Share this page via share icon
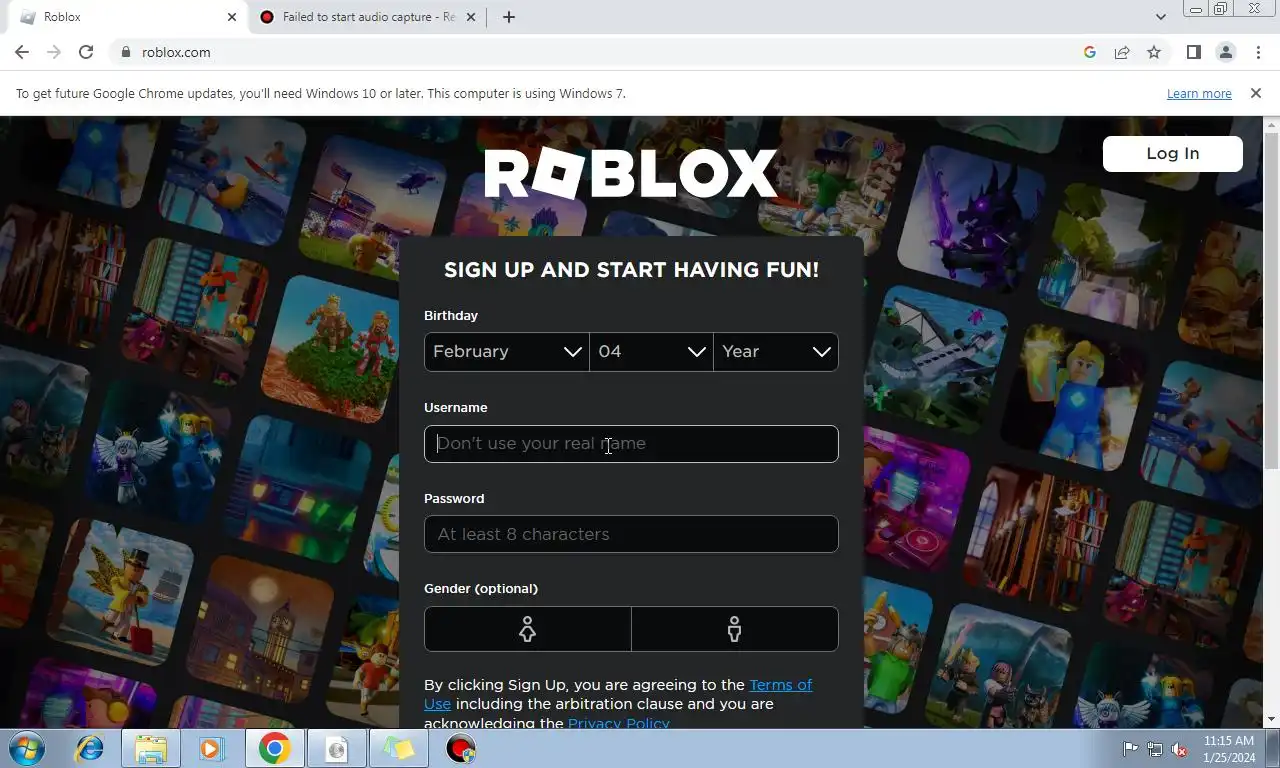The image size is (1280, 768). pos(1122,52)
